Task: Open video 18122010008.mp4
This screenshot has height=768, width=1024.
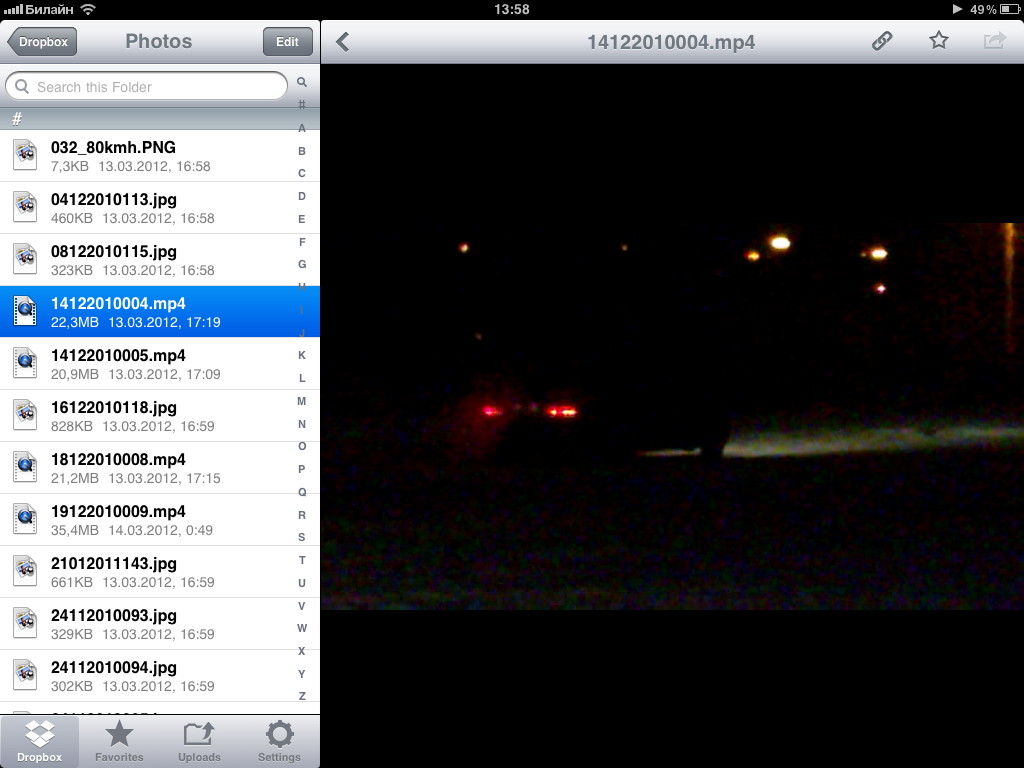Action: coord(160,468)
